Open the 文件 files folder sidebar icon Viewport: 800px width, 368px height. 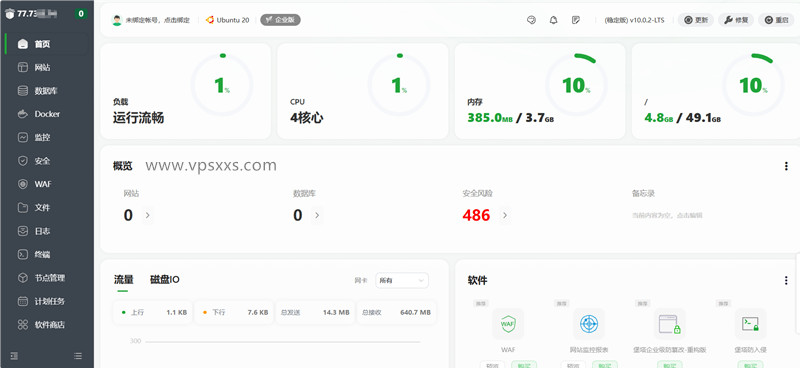click(22, 208)
